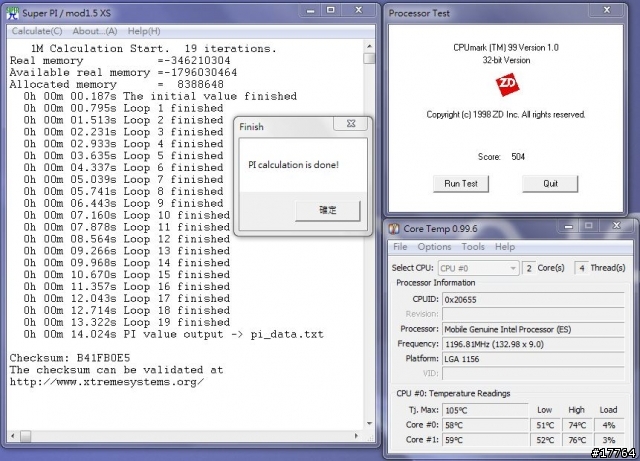Click the PI value output -> pi_data.txt line
The height and width of the screenshot is (461, 640).
pos(173,334)
